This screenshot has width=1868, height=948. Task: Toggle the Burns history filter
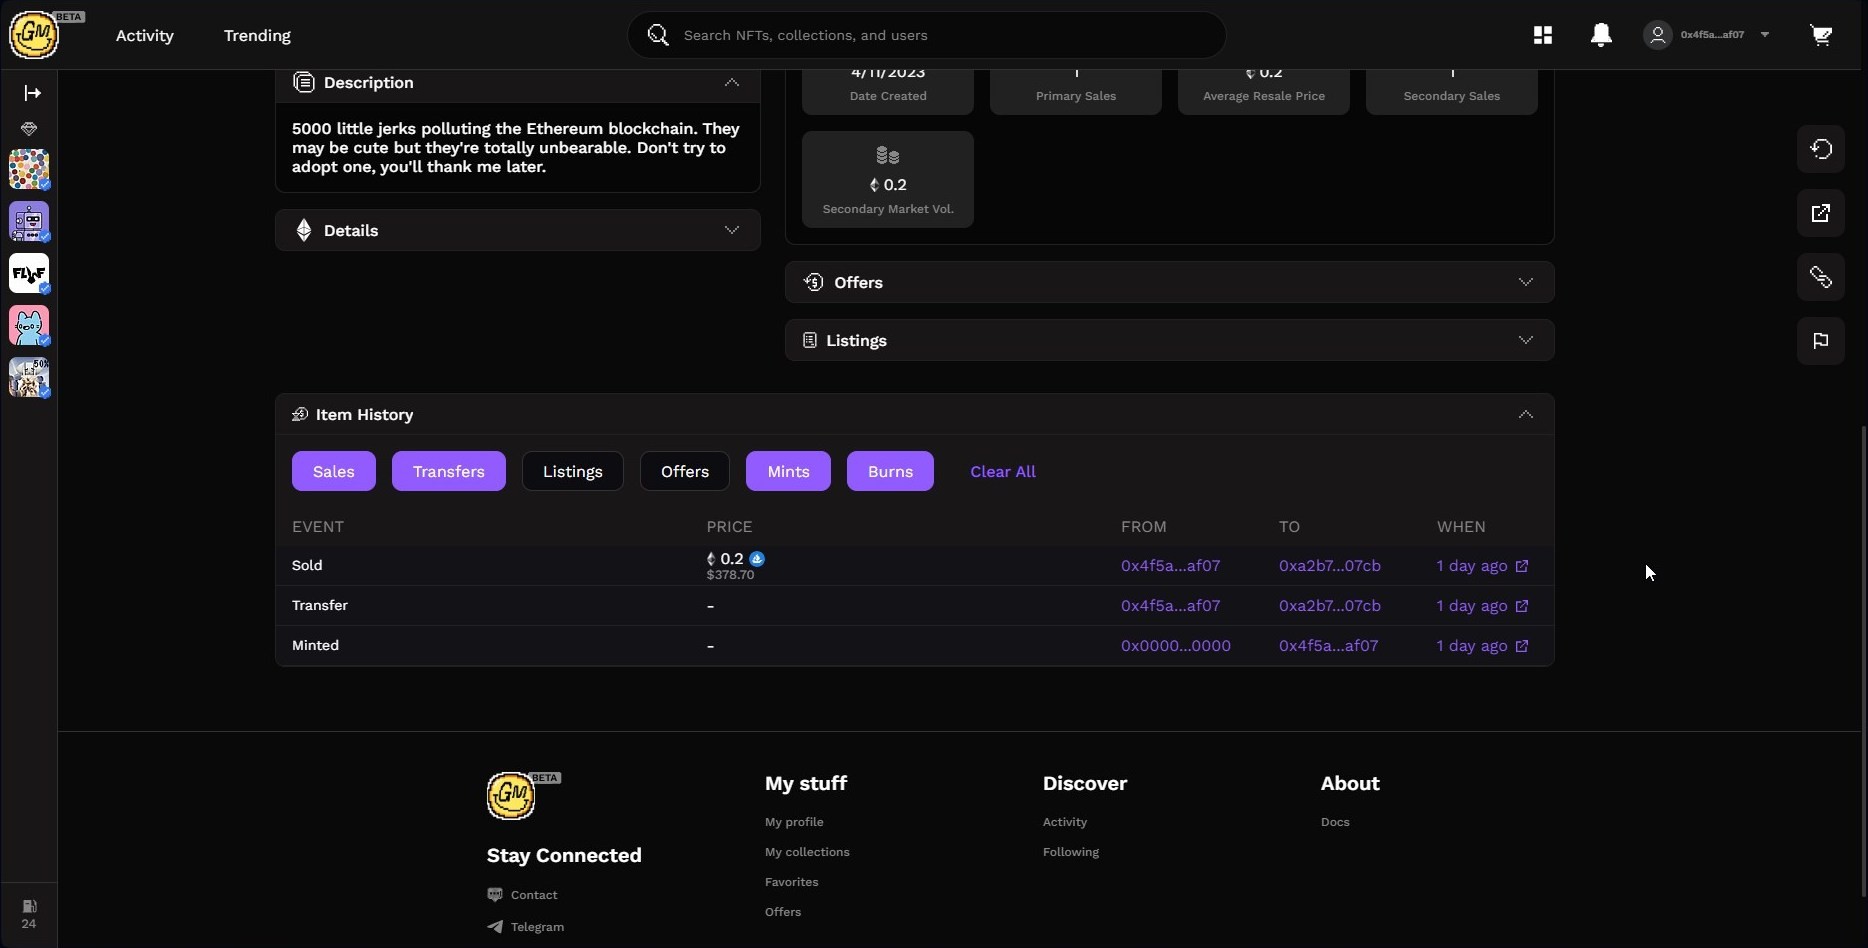coord(890,471)
